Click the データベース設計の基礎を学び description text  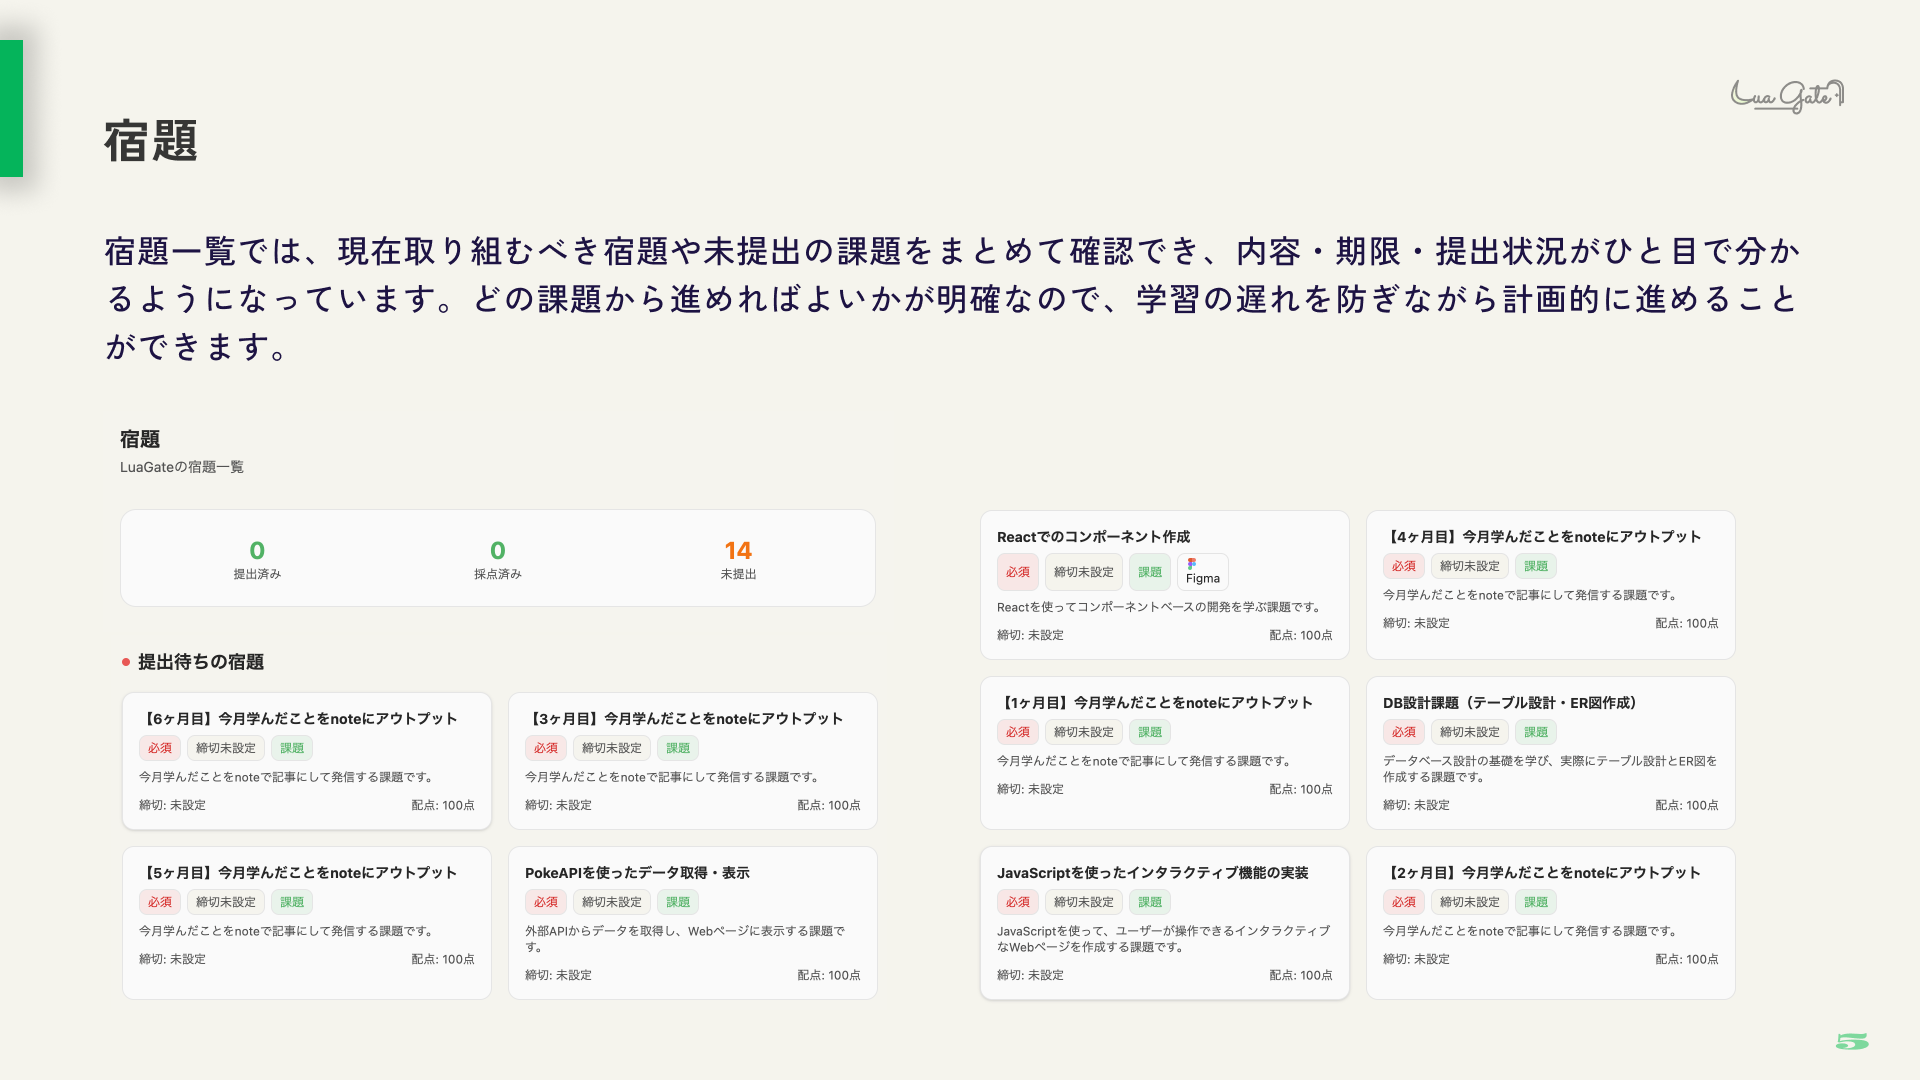1550,769
